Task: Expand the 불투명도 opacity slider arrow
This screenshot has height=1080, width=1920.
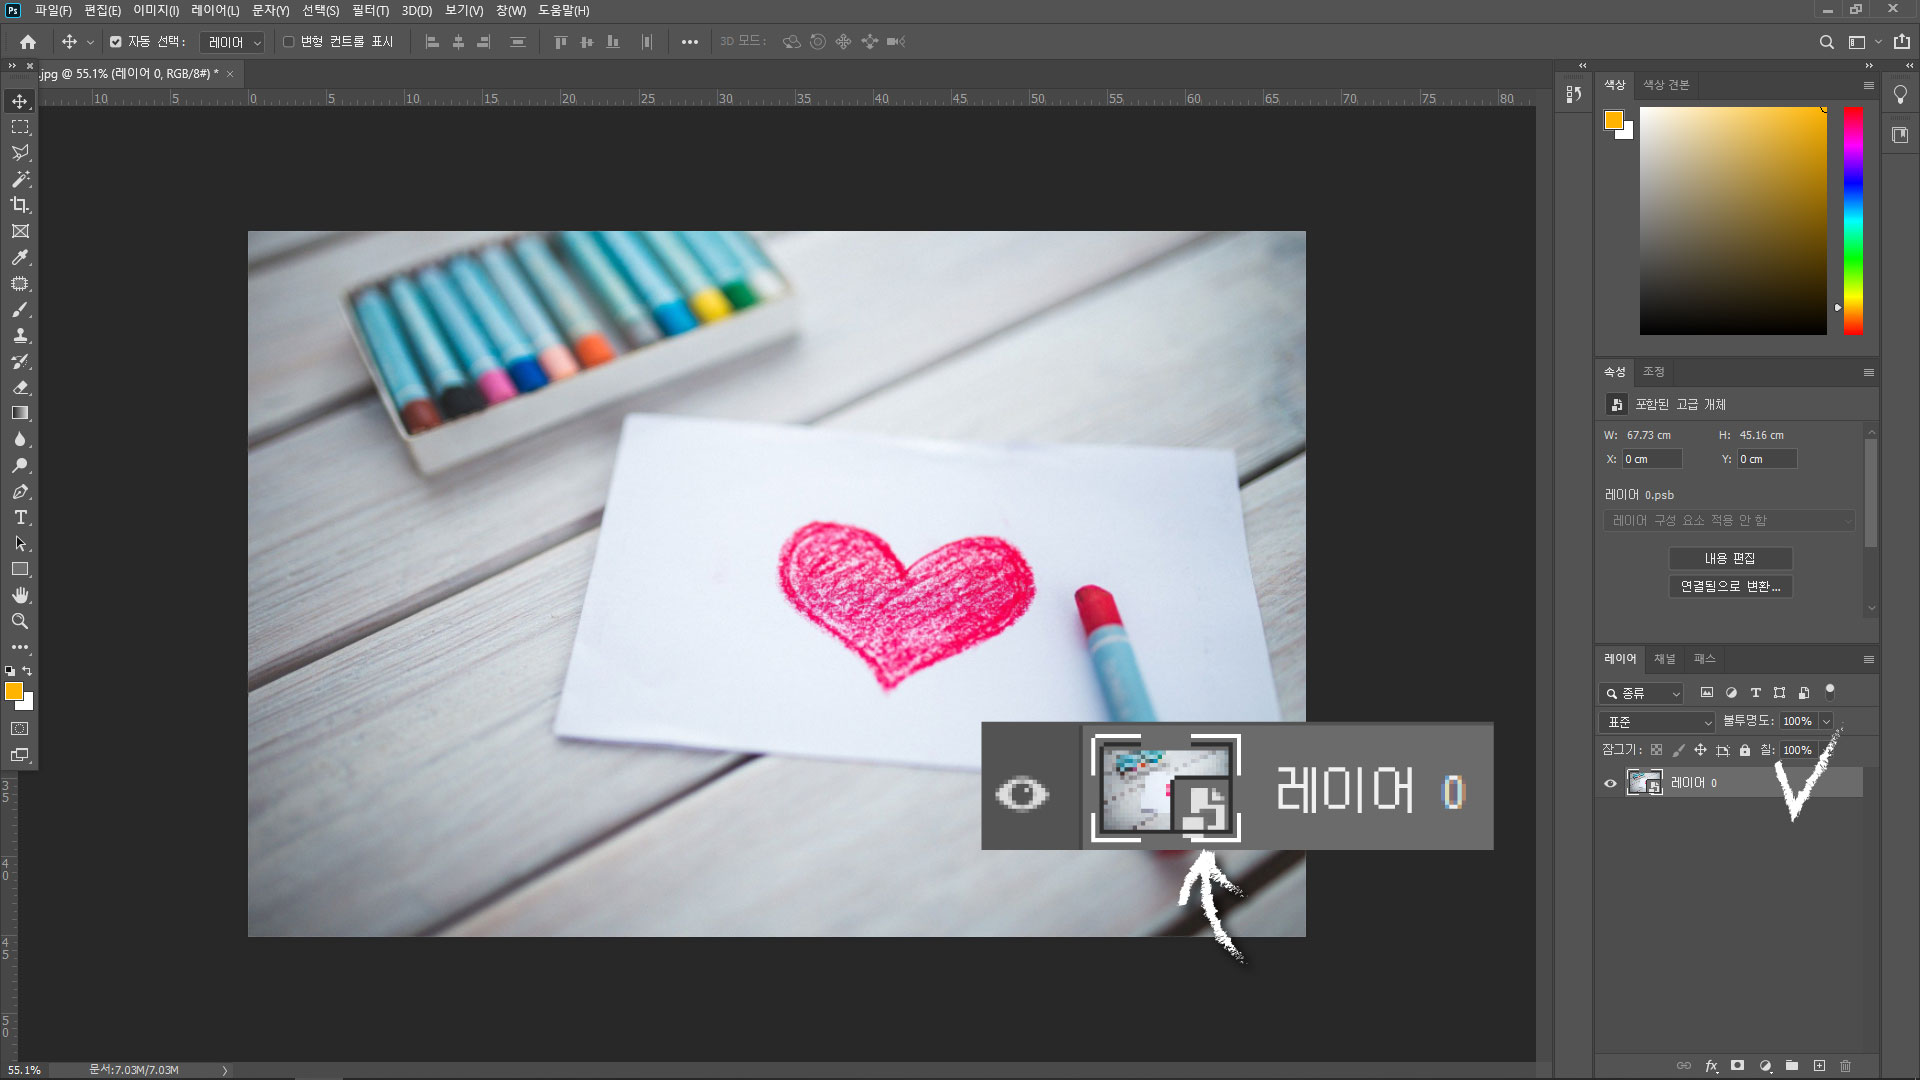Action: pyautogui.click(x=1826, y=721)
